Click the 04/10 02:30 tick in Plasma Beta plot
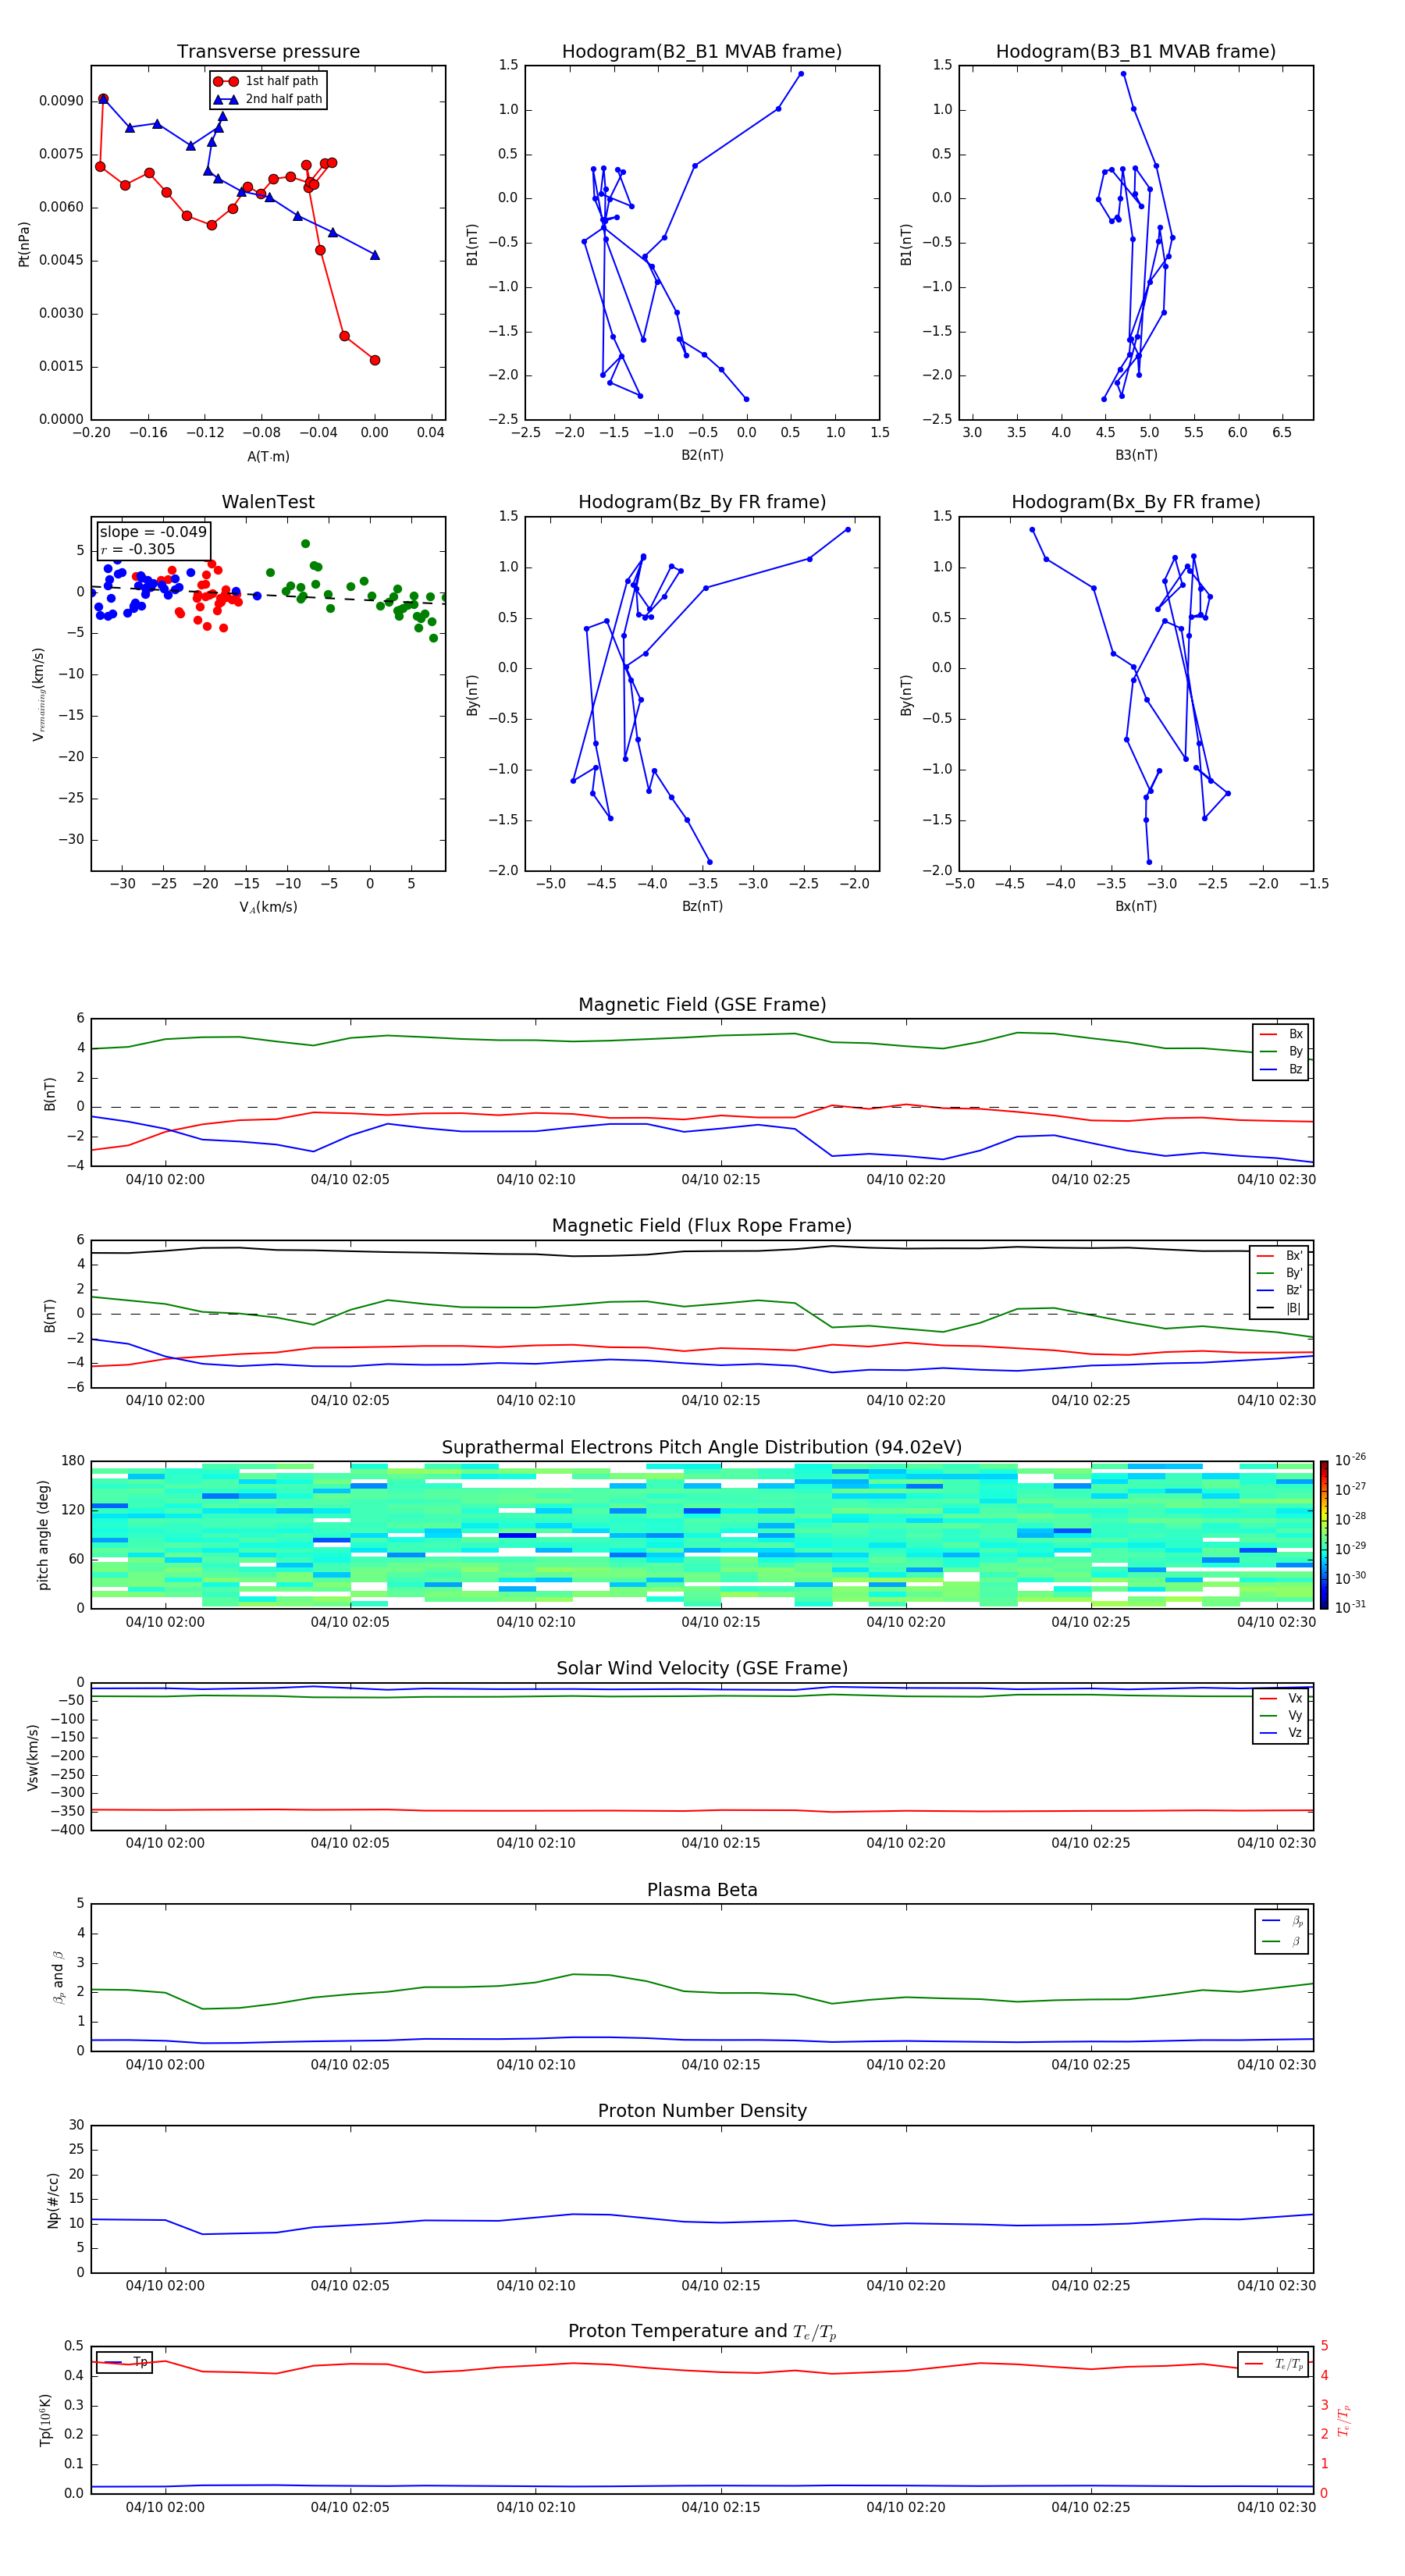Screen dimensions: 1405x2576 pyautogui.click(x=1276, y=2064)
